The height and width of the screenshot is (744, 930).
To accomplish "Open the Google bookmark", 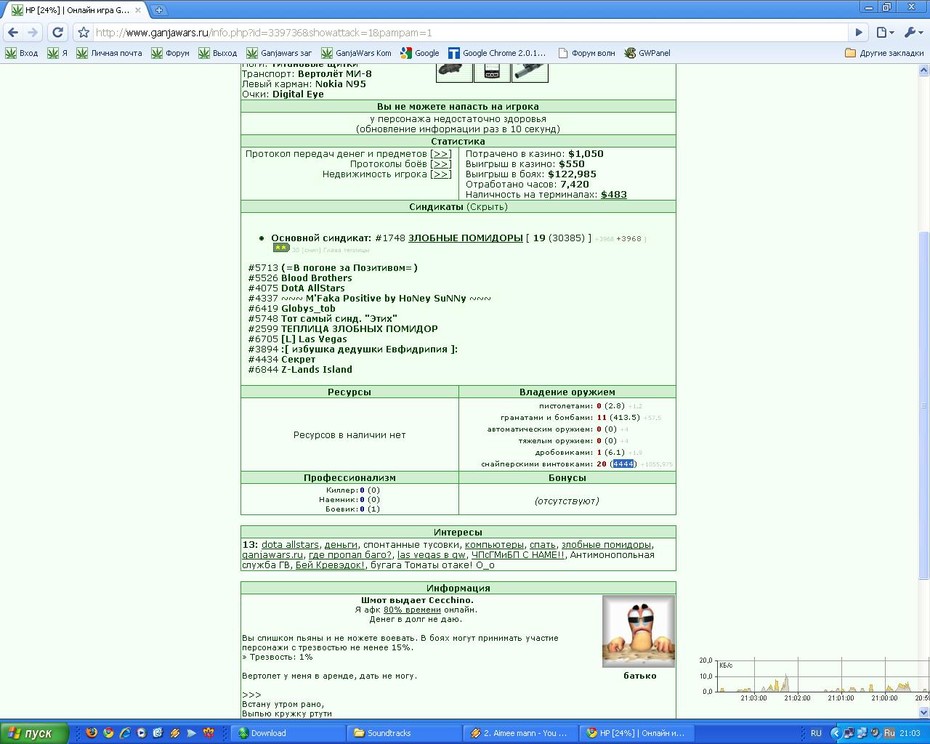I will [420, 53].
